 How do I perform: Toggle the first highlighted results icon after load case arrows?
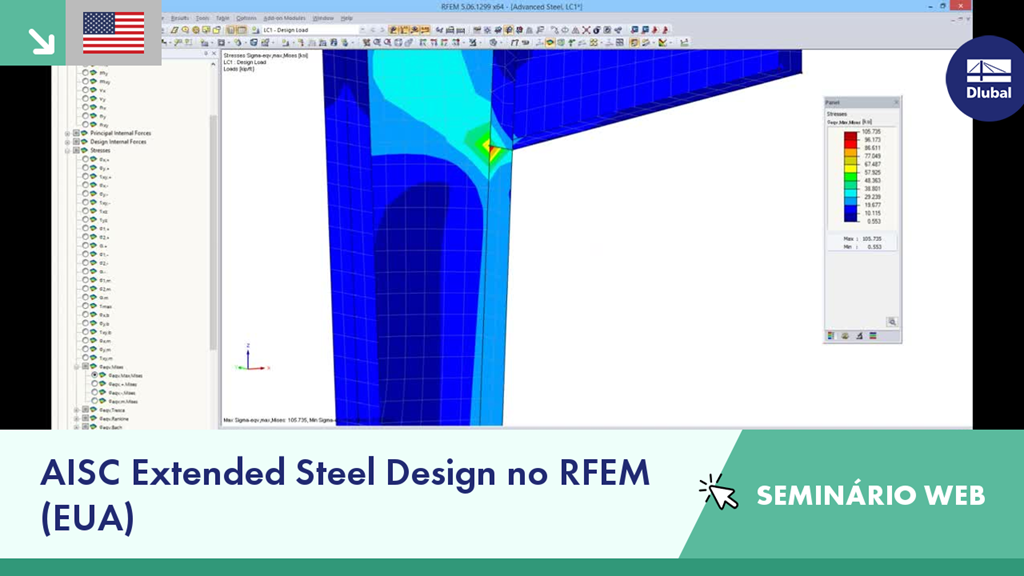[394, 30]
